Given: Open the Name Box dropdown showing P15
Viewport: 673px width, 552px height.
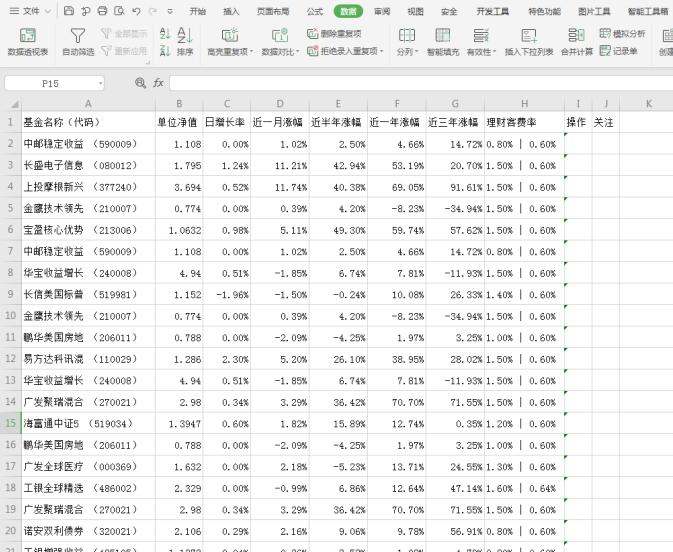Looking at the screenshot, I should (100, 83).
